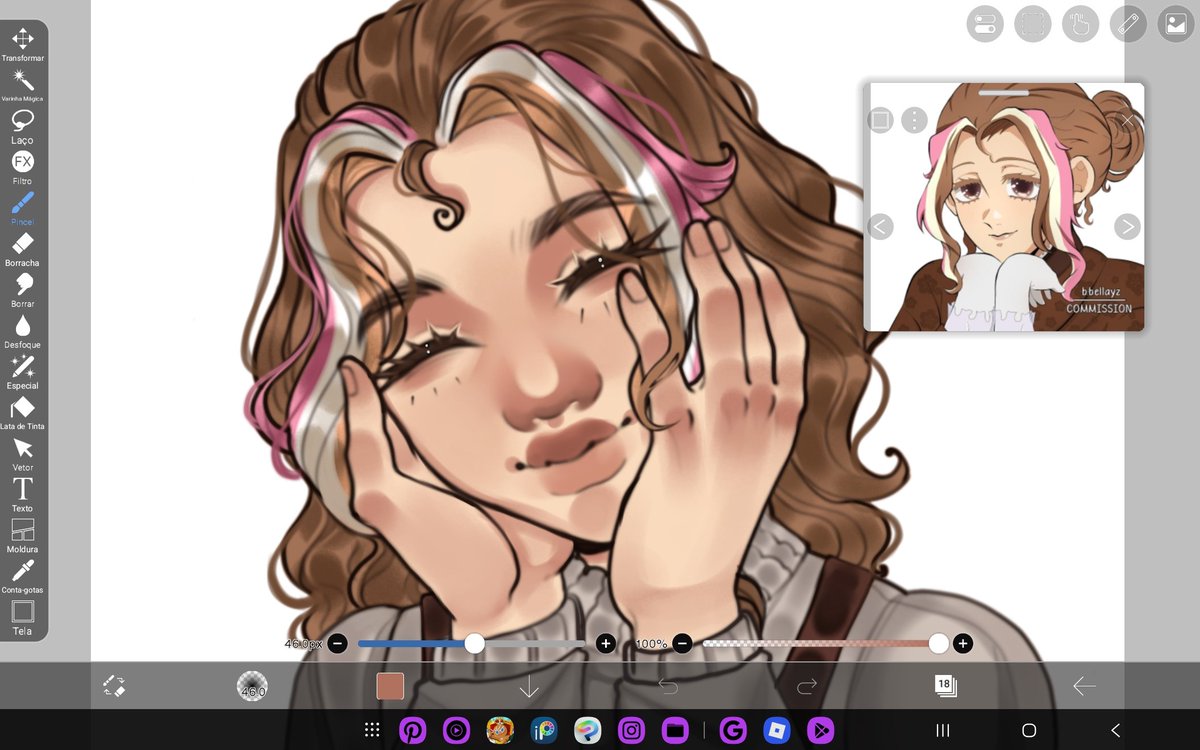The image size is (1200, 750).
Task: Redo the last action
Action: (x=807, y=686)
